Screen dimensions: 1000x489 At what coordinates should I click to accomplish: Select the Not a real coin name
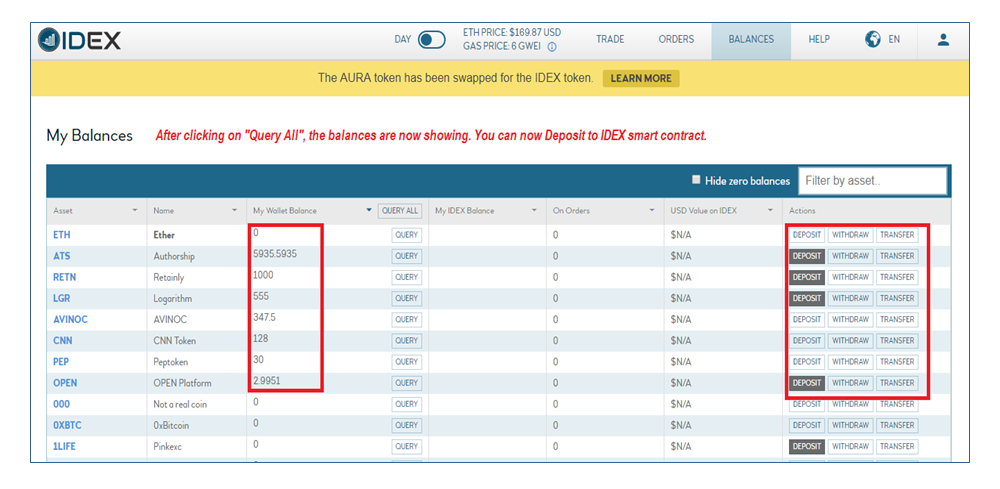180,404
